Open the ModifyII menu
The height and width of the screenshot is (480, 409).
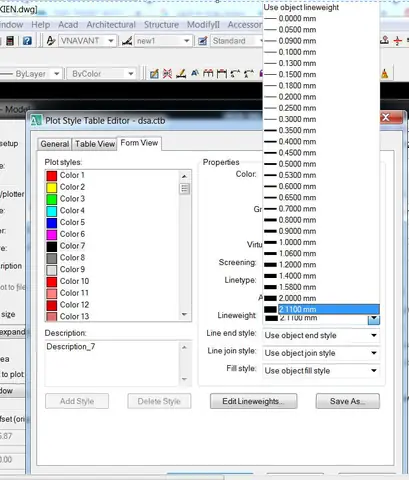(x=203, y=25)
